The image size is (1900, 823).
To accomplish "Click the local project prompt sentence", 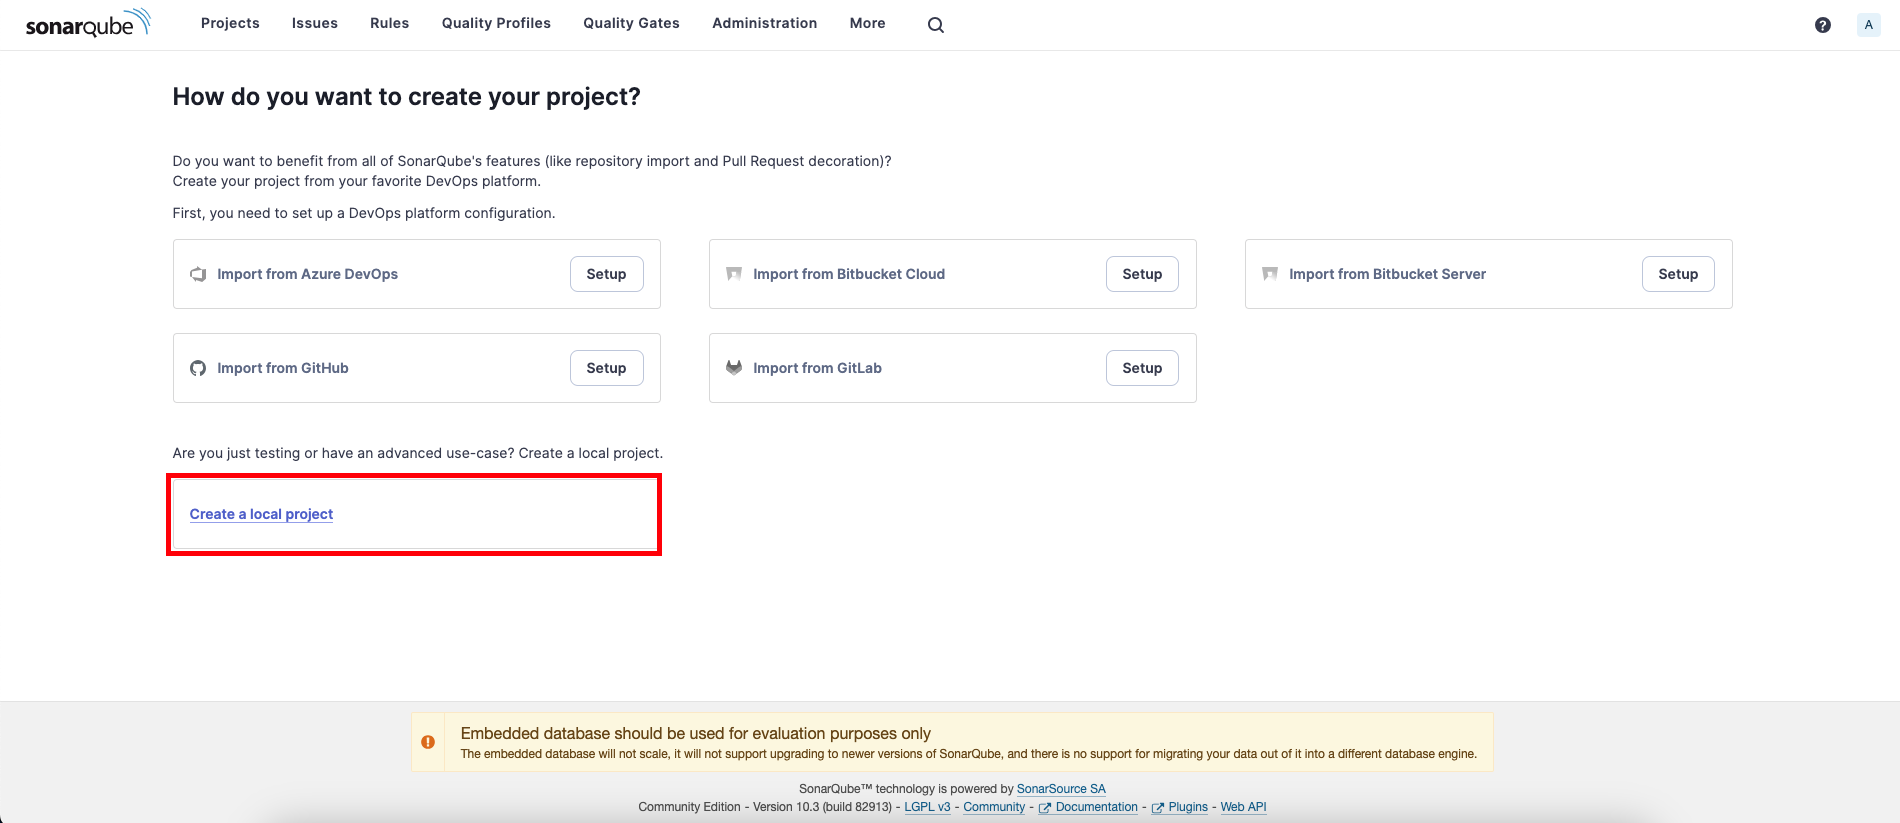I will pos(418,453).
